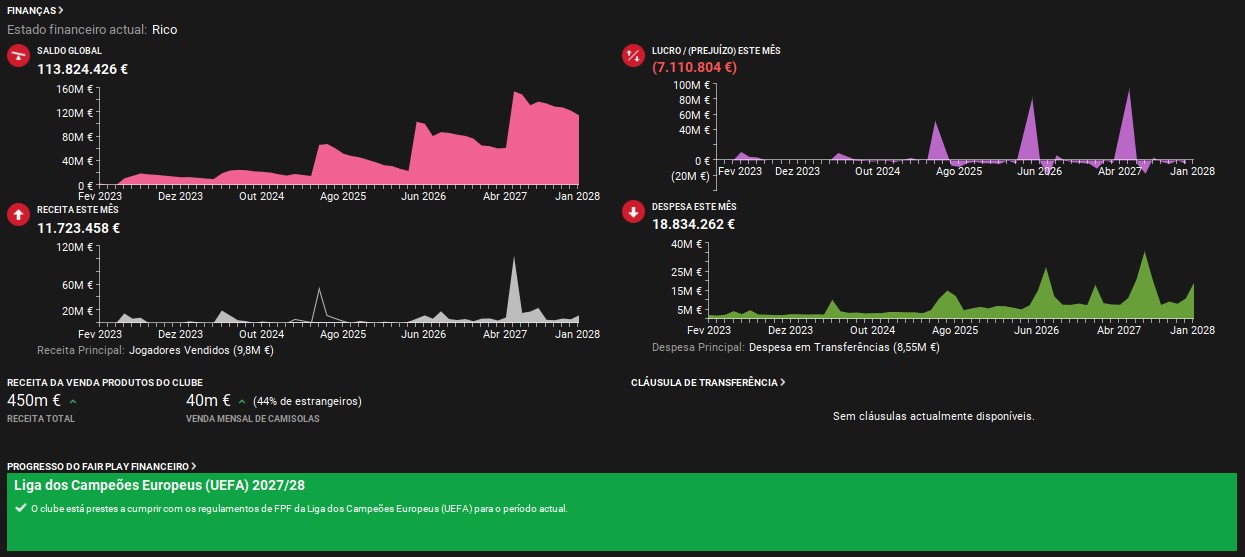Click the 40m € monthly shirt sales value
The image size is (1245, 557).
tap(208, 401)
